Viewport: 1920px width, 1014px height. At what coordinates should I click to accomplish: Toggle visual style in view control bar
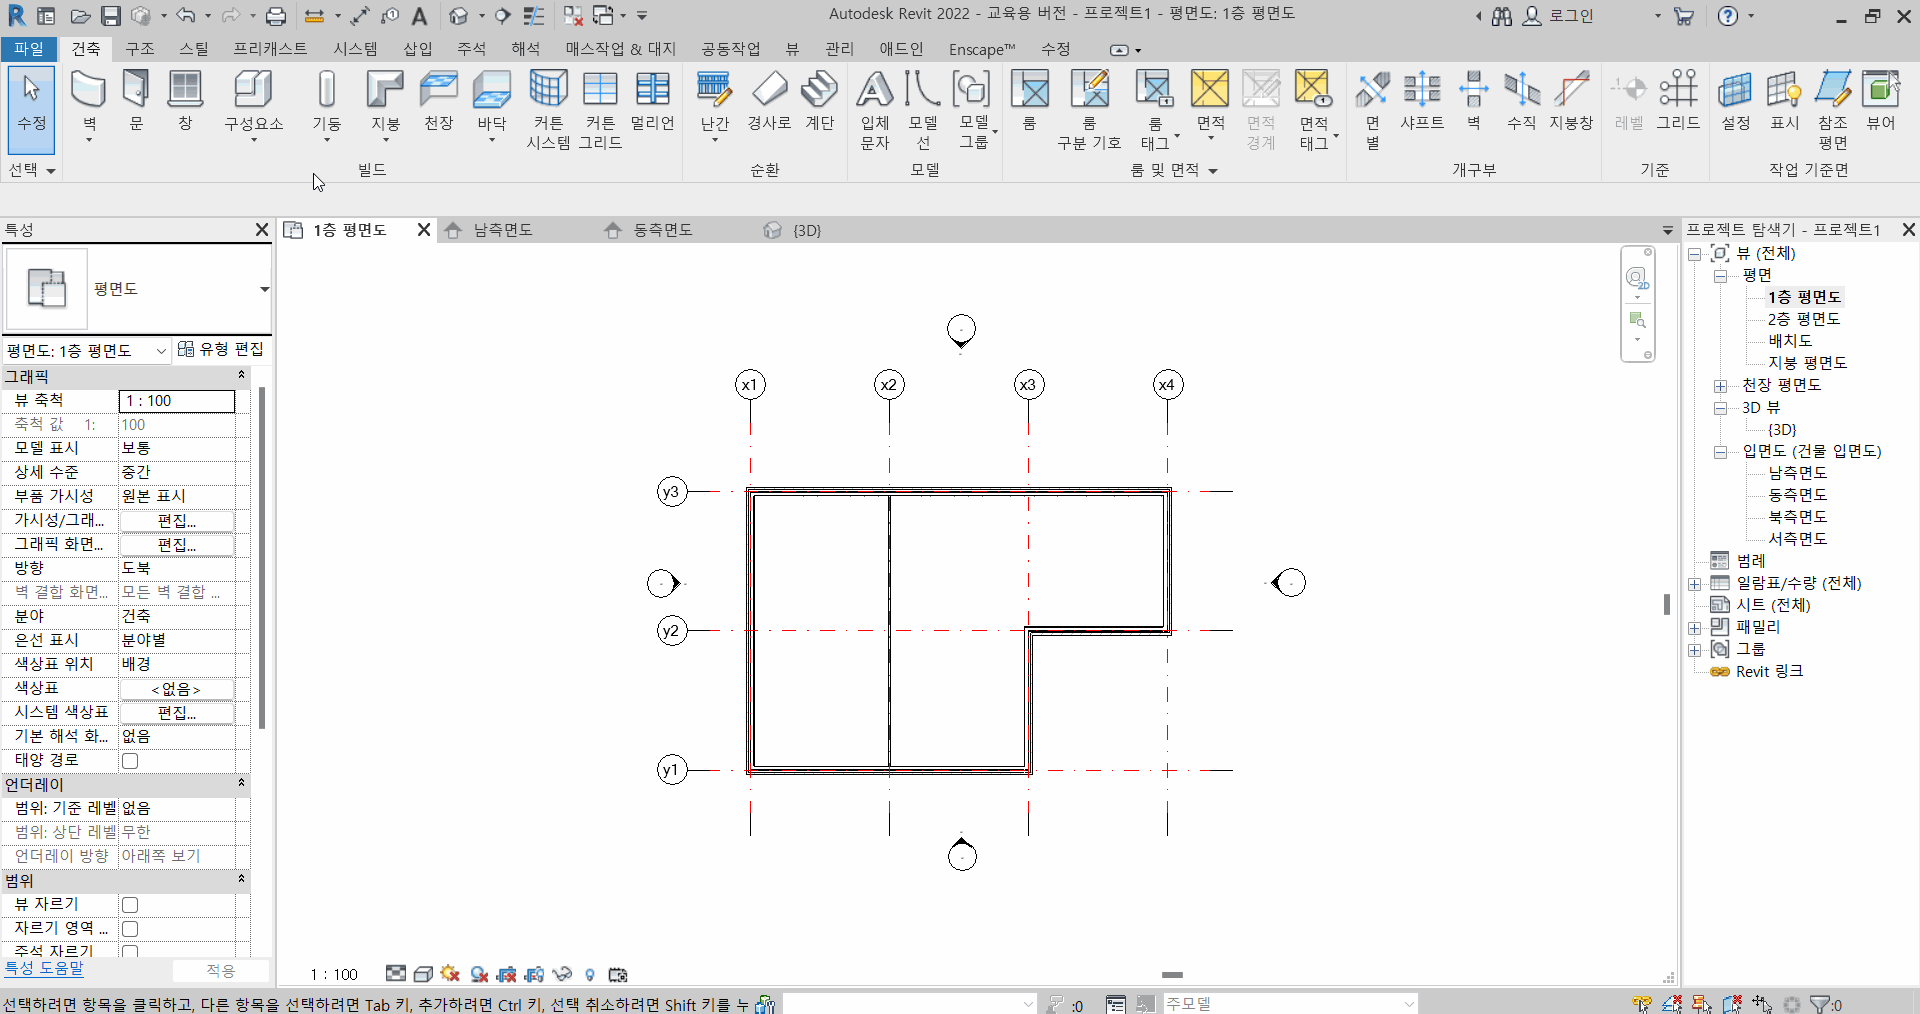(x=422, y=974)
